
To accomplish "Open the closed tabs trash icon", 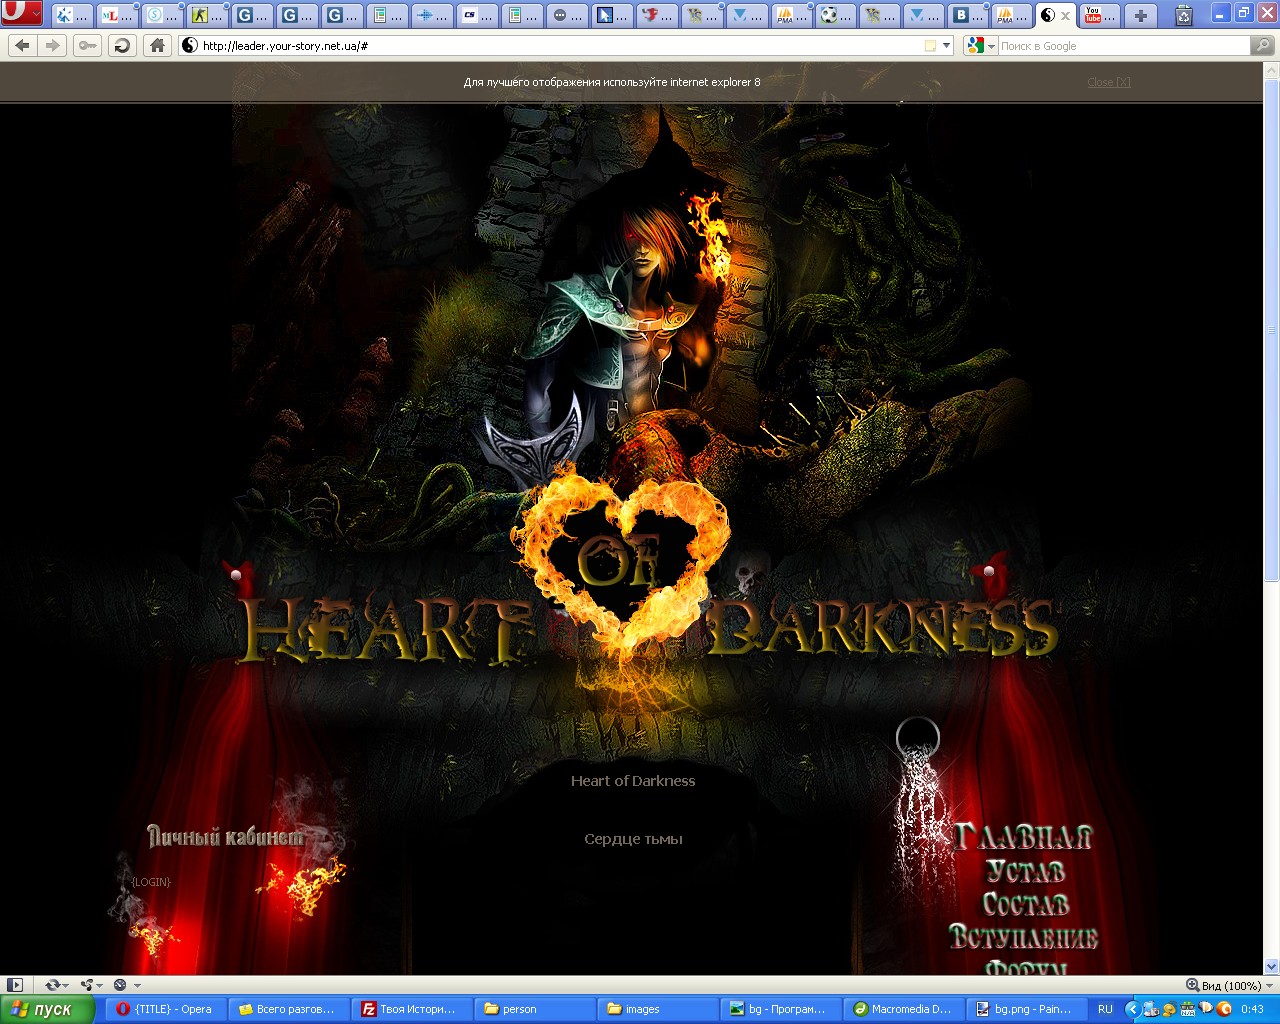I will (1184, 15).
